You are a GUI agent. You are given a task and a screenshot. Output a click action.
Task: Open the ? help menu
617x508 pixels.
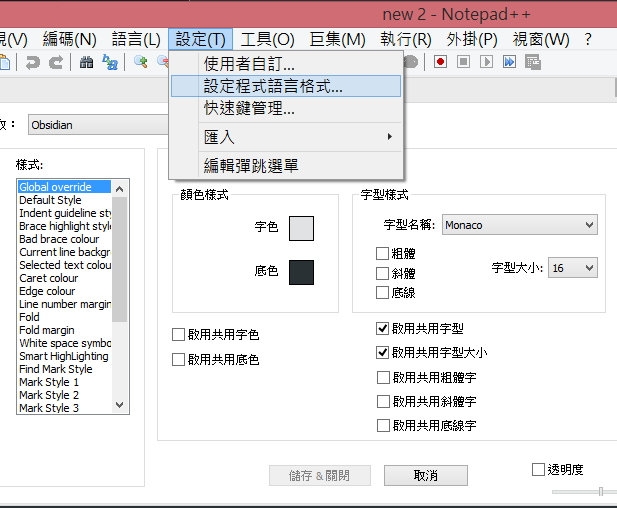587,39
